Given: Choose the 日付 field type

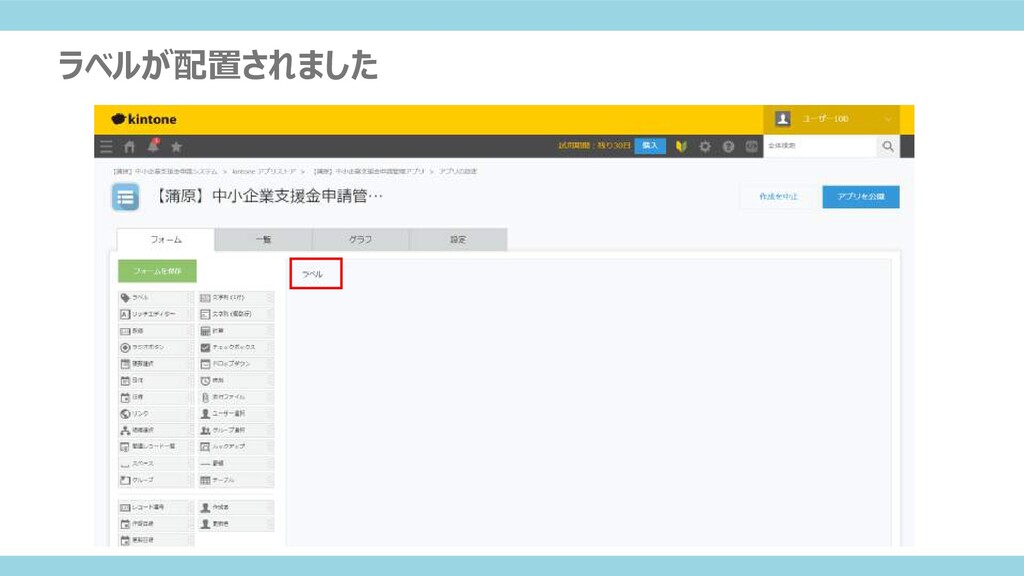Looking at the screenshot, I should tap(155, 380).
